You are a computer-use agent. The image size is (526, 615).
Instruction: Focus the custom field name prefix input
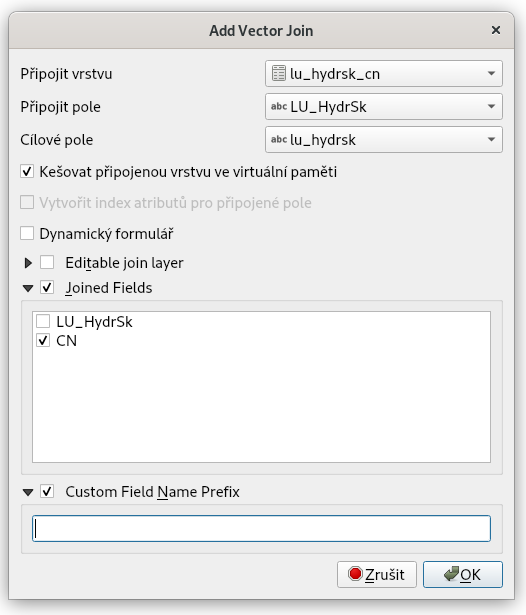(261, 528)
